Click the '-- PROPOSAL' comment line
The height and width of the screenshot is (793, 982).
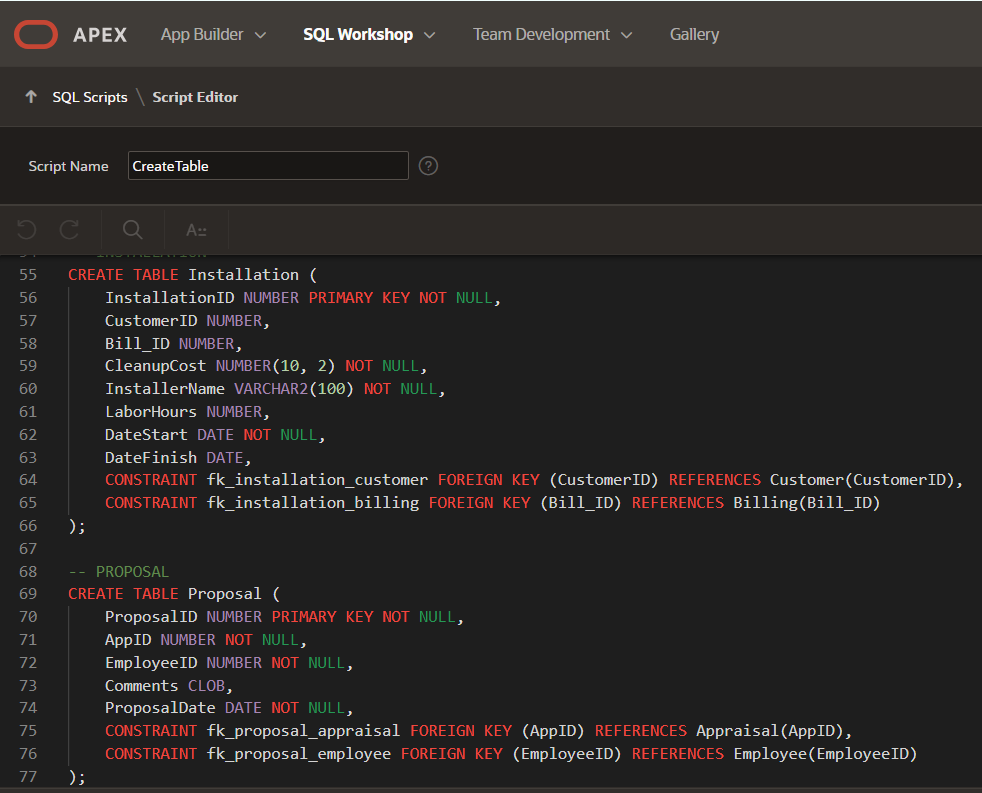tap(118, 572)
